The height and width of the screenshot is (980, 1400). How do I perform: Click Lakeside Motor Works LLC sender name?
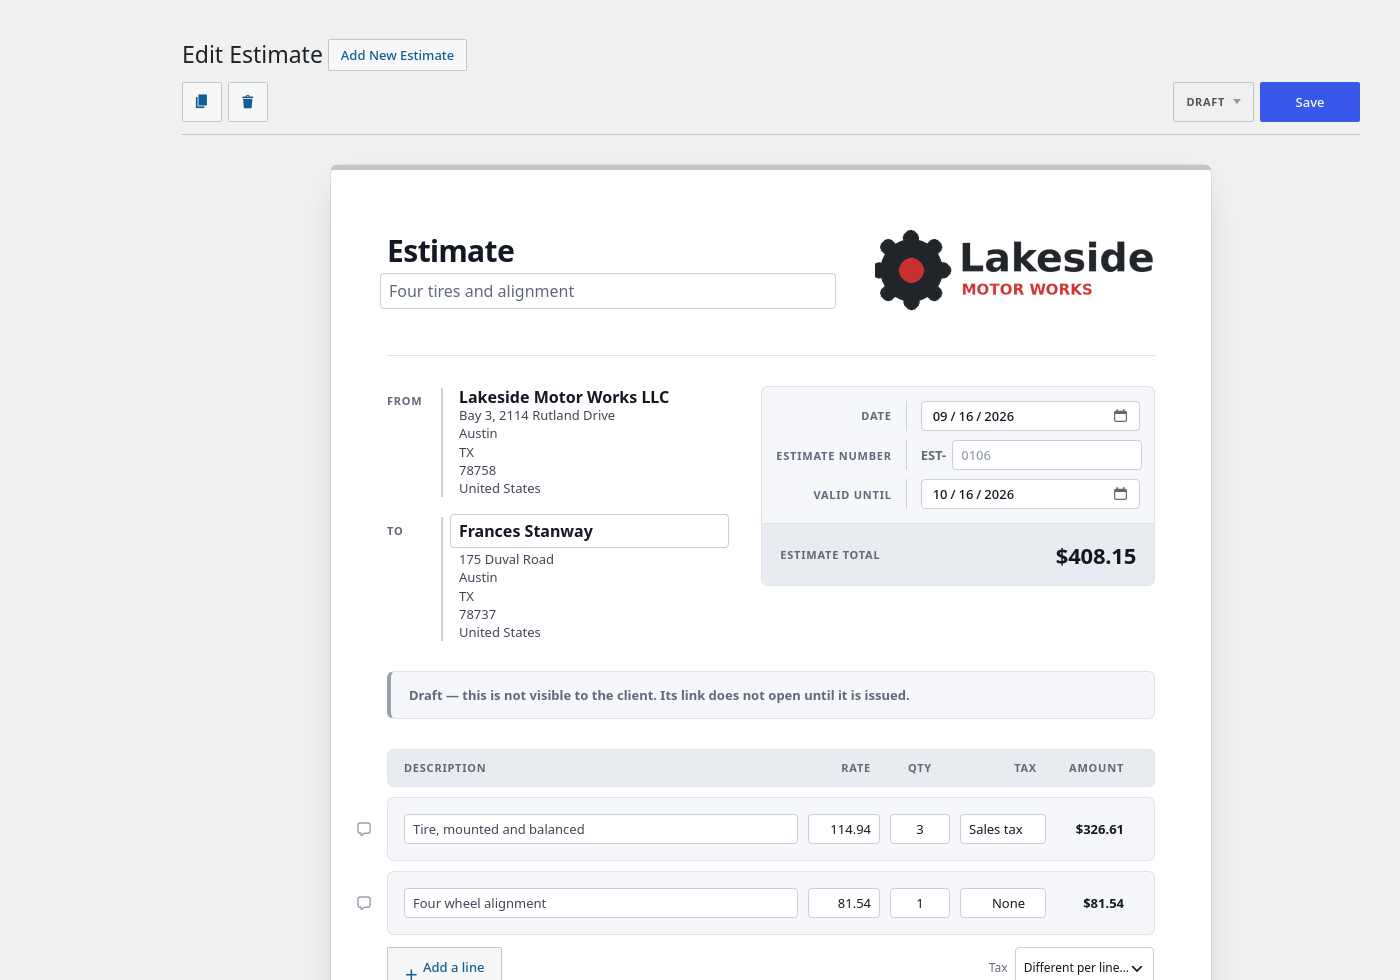(x=564, y=397)
